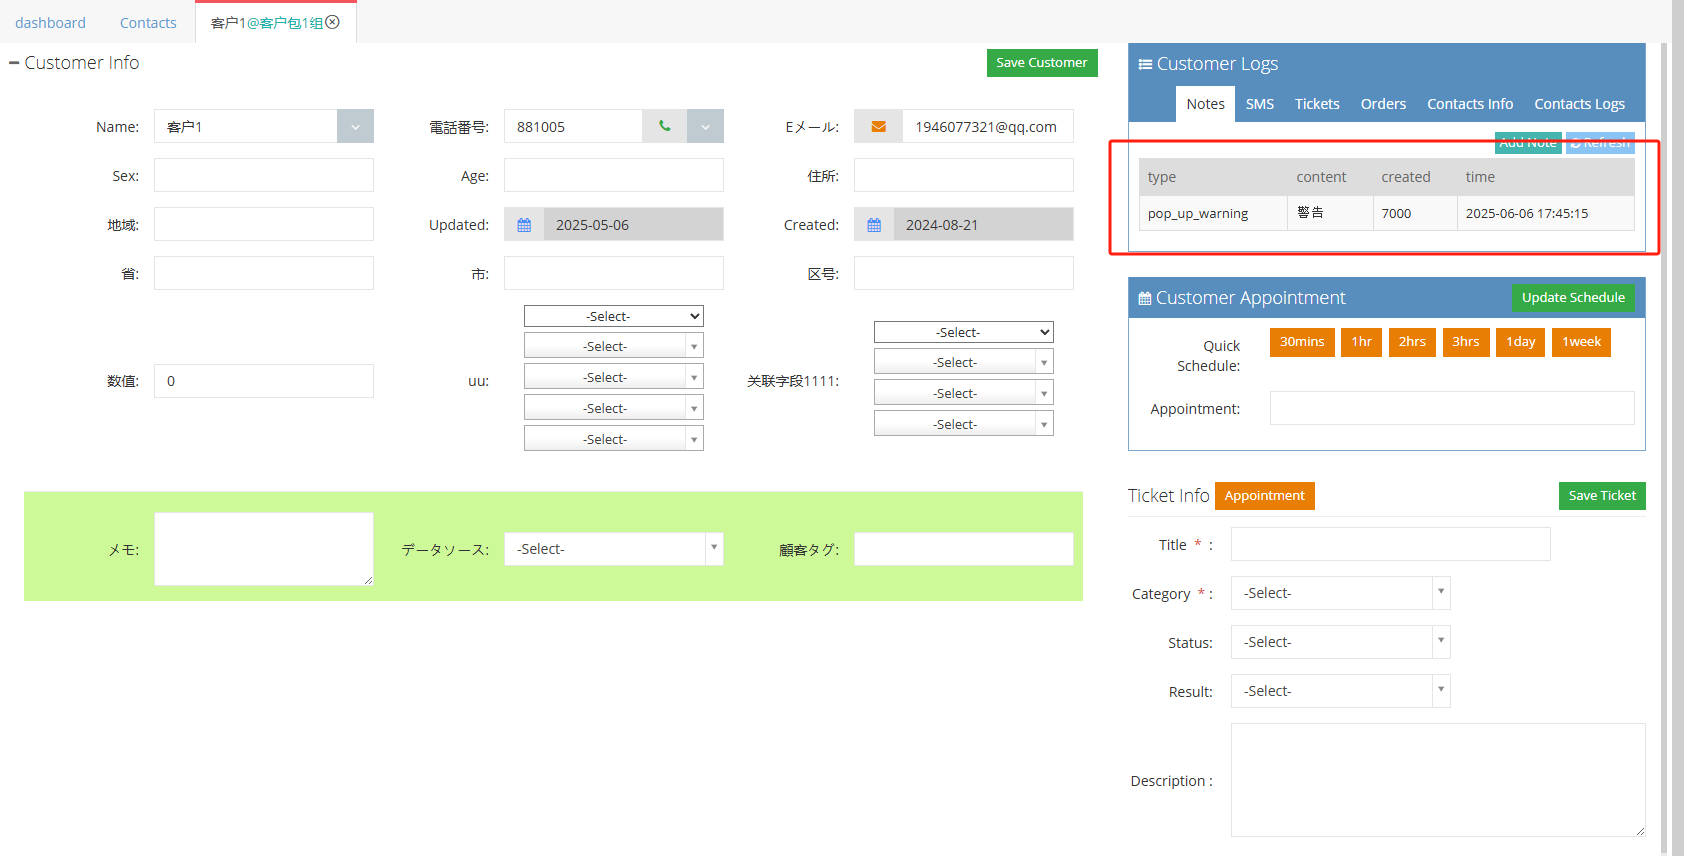Schedule quick 1hr appointment
This screenshot has width=1684, height=856.
coord(1361,342)
